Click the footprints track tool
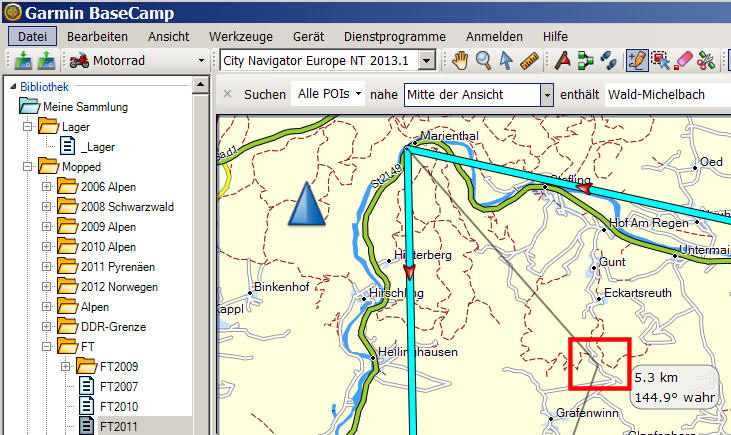Screen dimensions: 731x435 point(609,61)
